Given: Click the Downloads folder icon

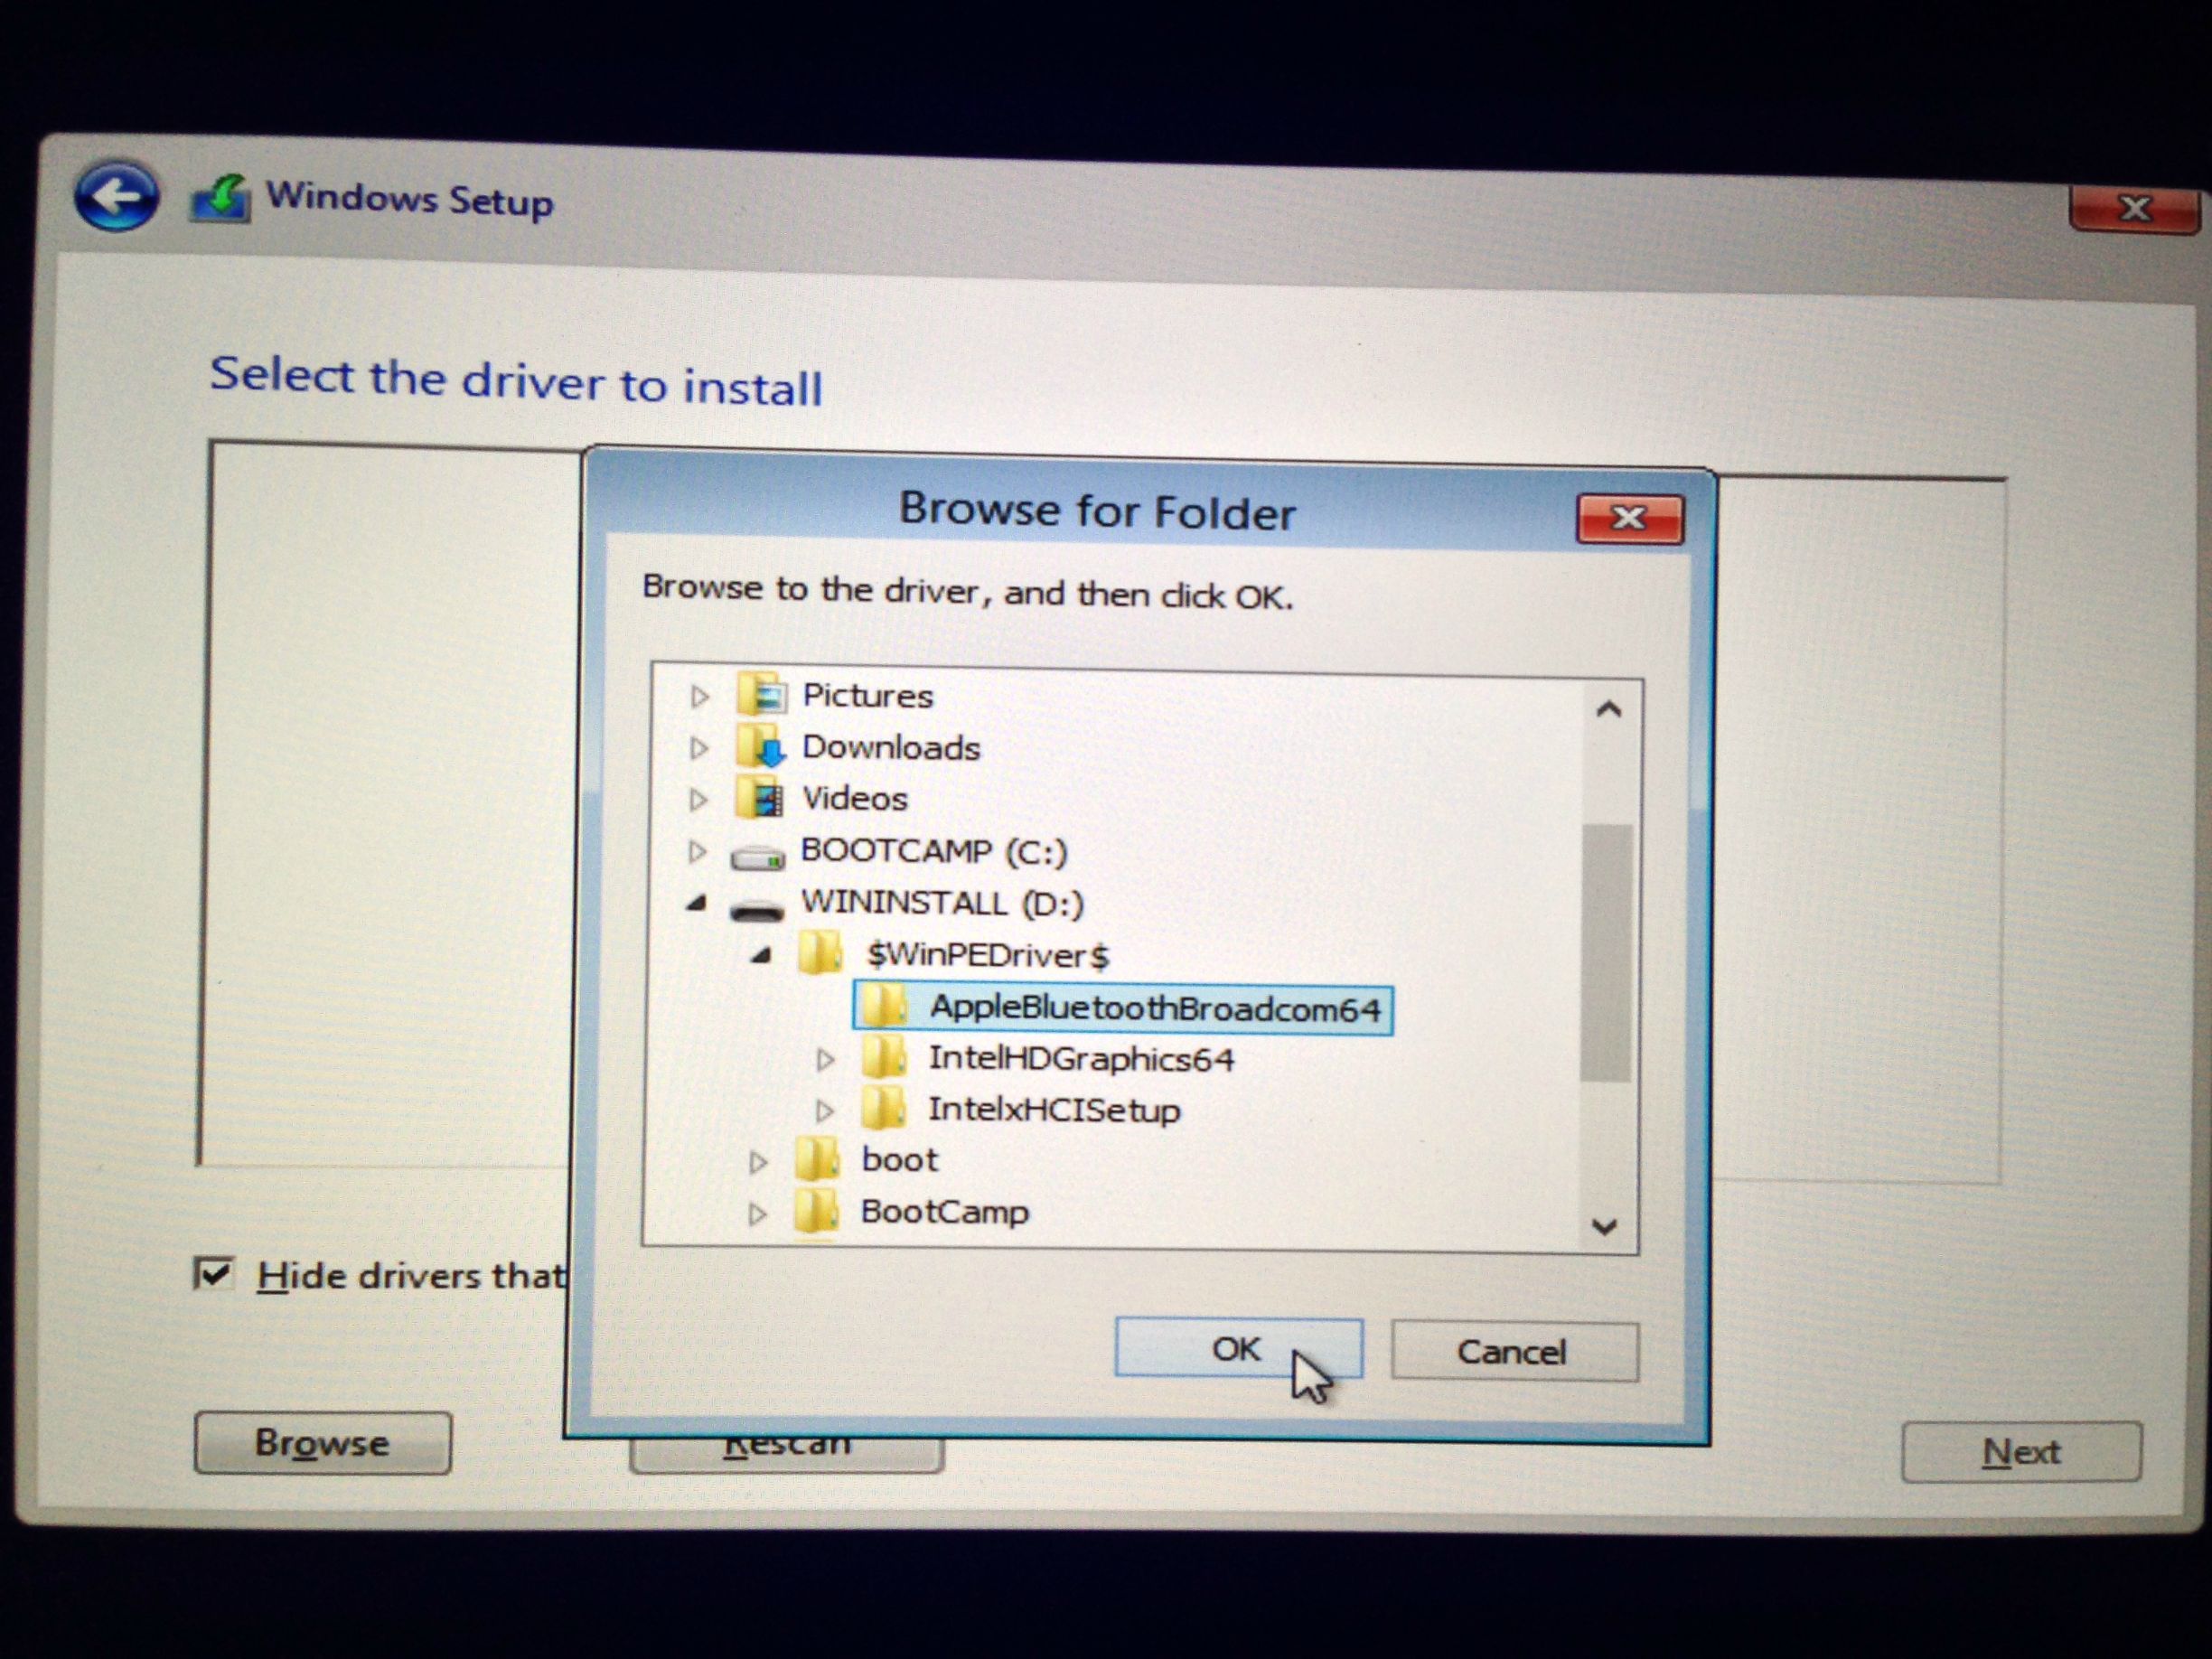Looking at the screenshot, I should point(759,746).
